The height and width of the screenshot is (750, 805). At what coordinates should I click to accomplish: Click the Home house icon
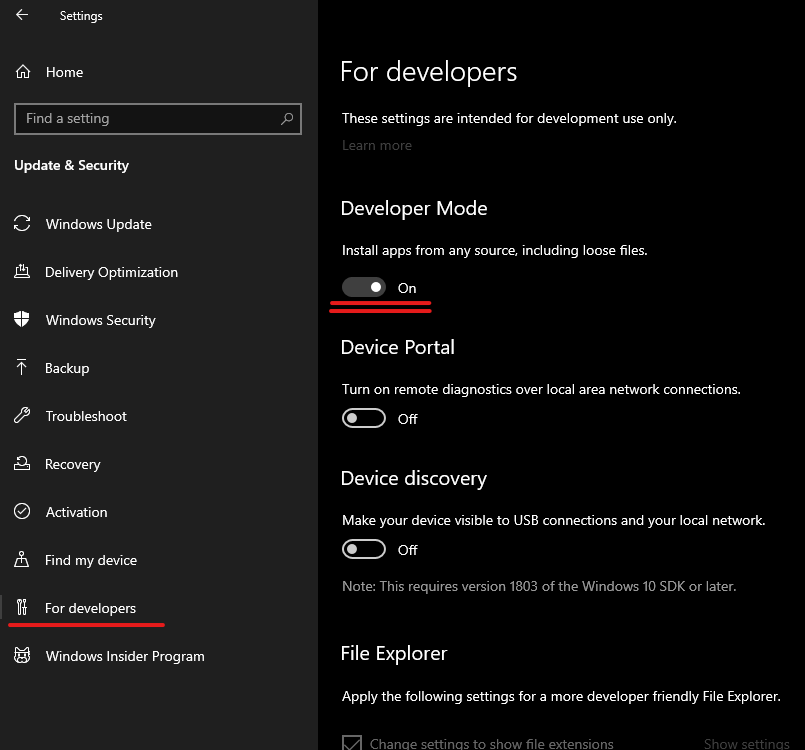pyautogui.click(x=23, y=72)
